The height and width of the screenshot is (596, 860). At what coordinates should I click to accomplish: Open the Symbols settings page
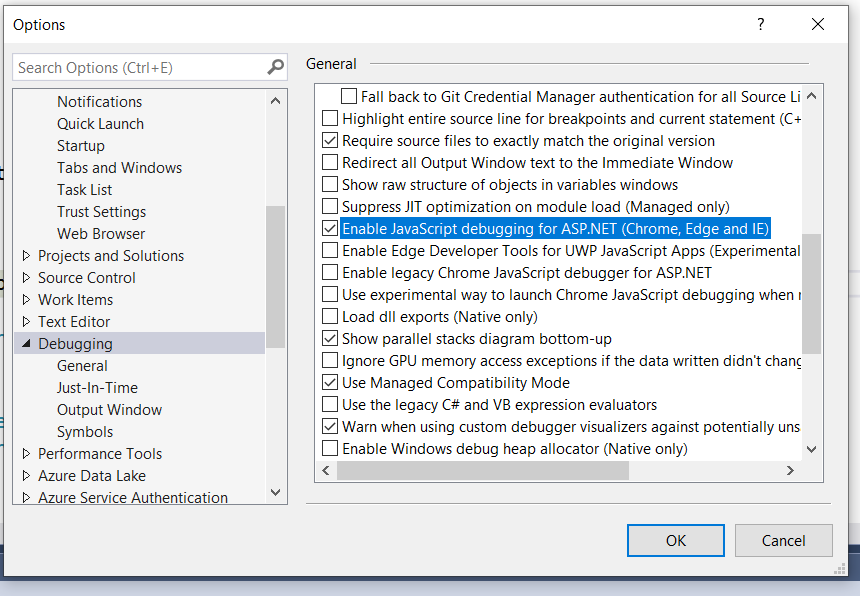tap(85, 432)
